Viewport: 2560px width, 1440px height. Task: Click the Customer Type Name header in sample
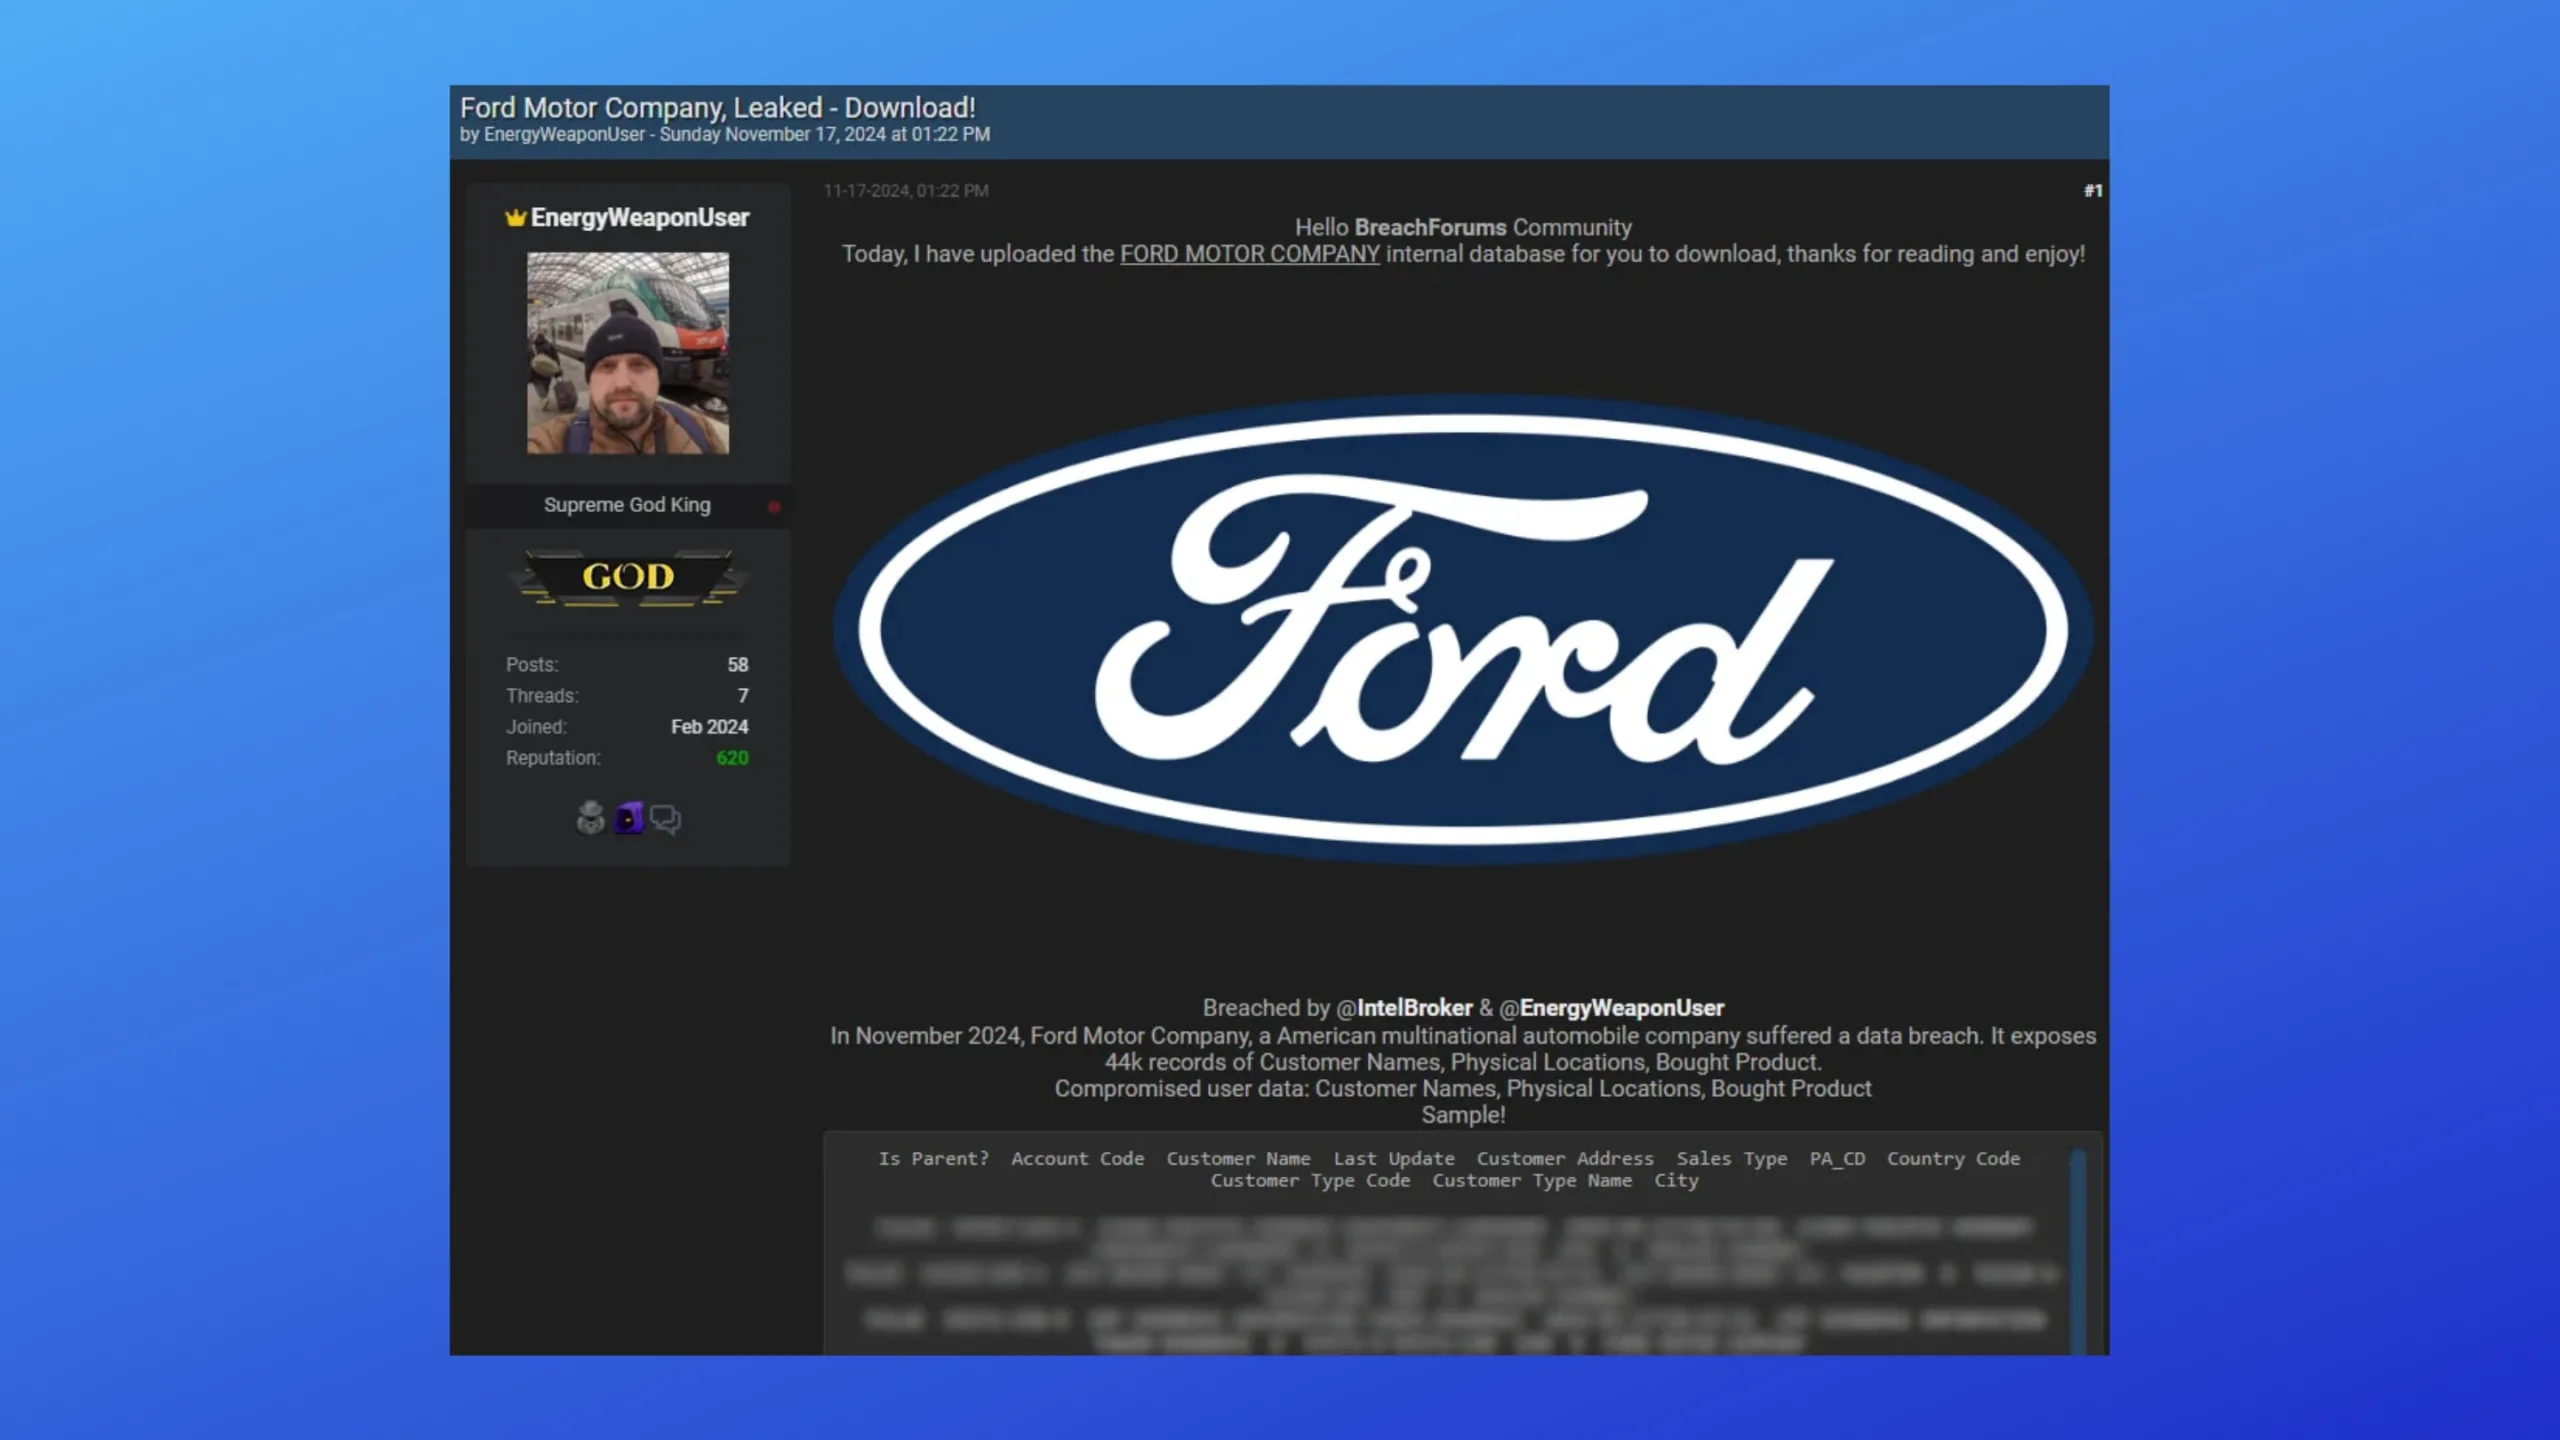click(x=1531, y=1181)
